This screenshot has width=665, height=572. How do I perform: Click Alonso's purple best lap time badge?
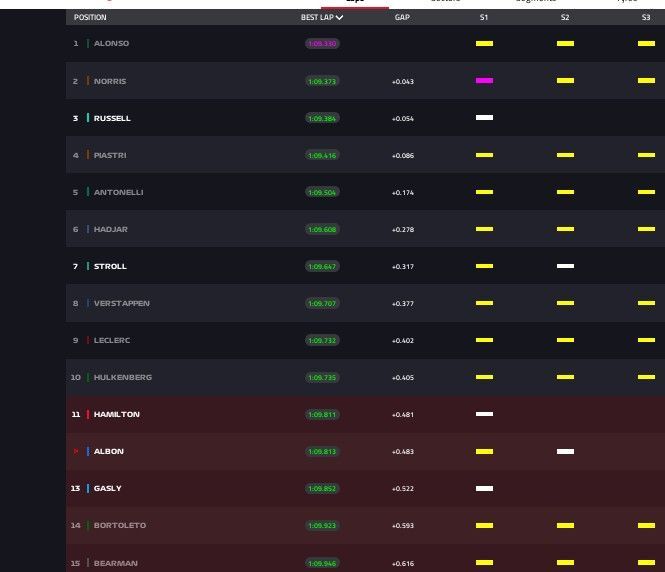(x=322, y=44)
